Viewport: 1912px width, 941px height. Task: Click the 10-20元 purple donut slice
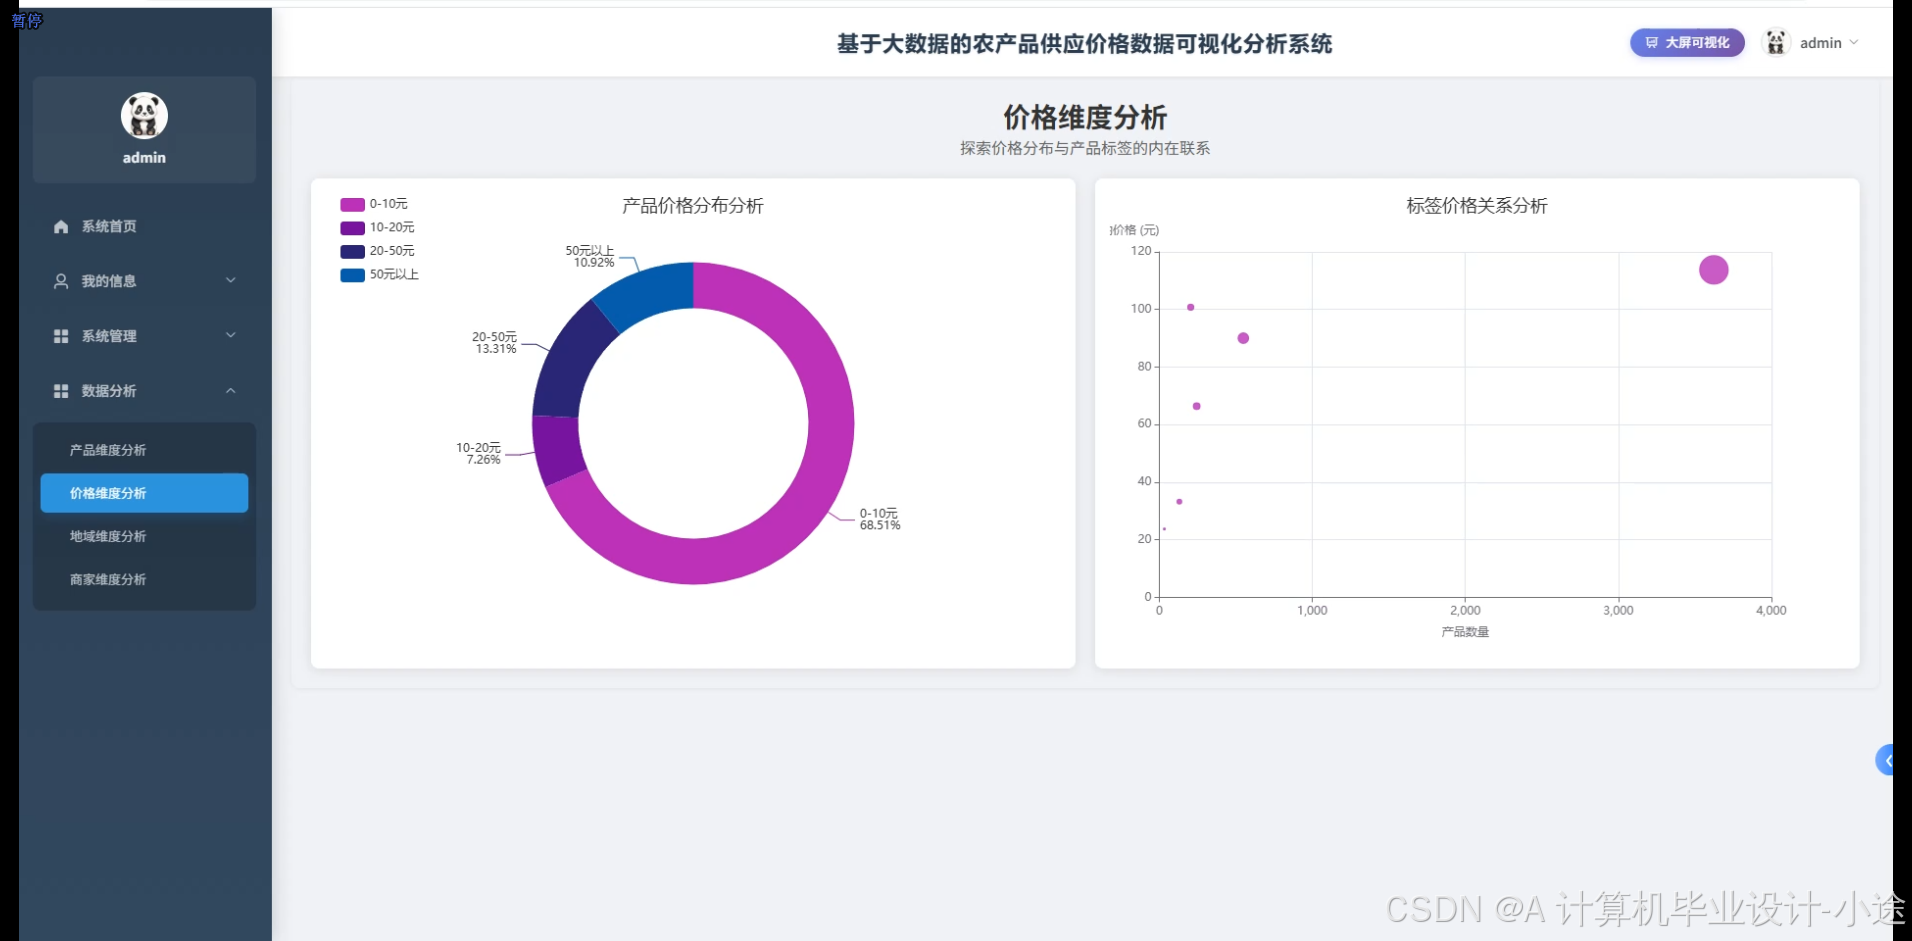point(557,448)
